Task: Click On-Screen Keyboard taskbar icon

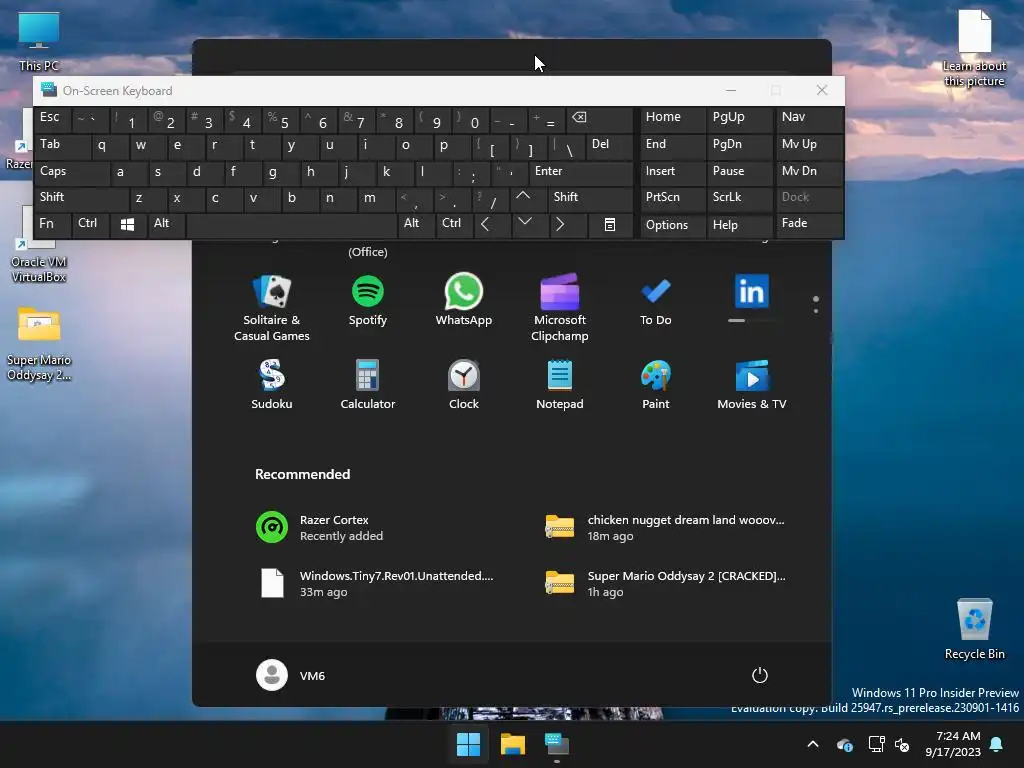Action: click(x=557, y=744)
